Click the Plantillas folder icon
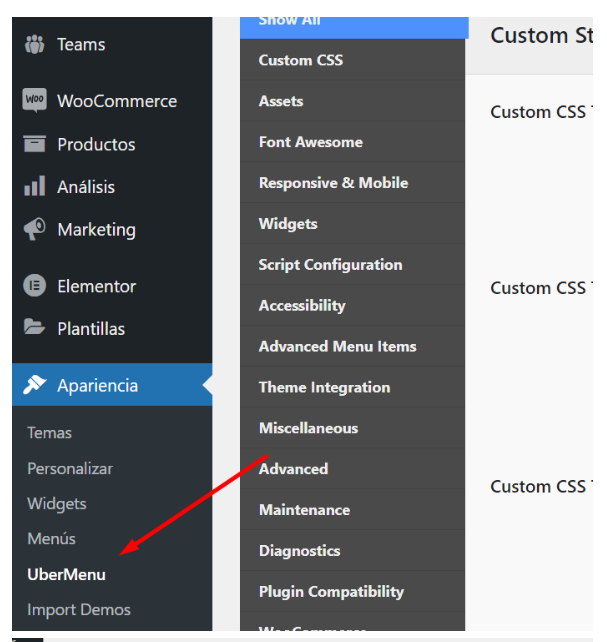 pos(34,327)
